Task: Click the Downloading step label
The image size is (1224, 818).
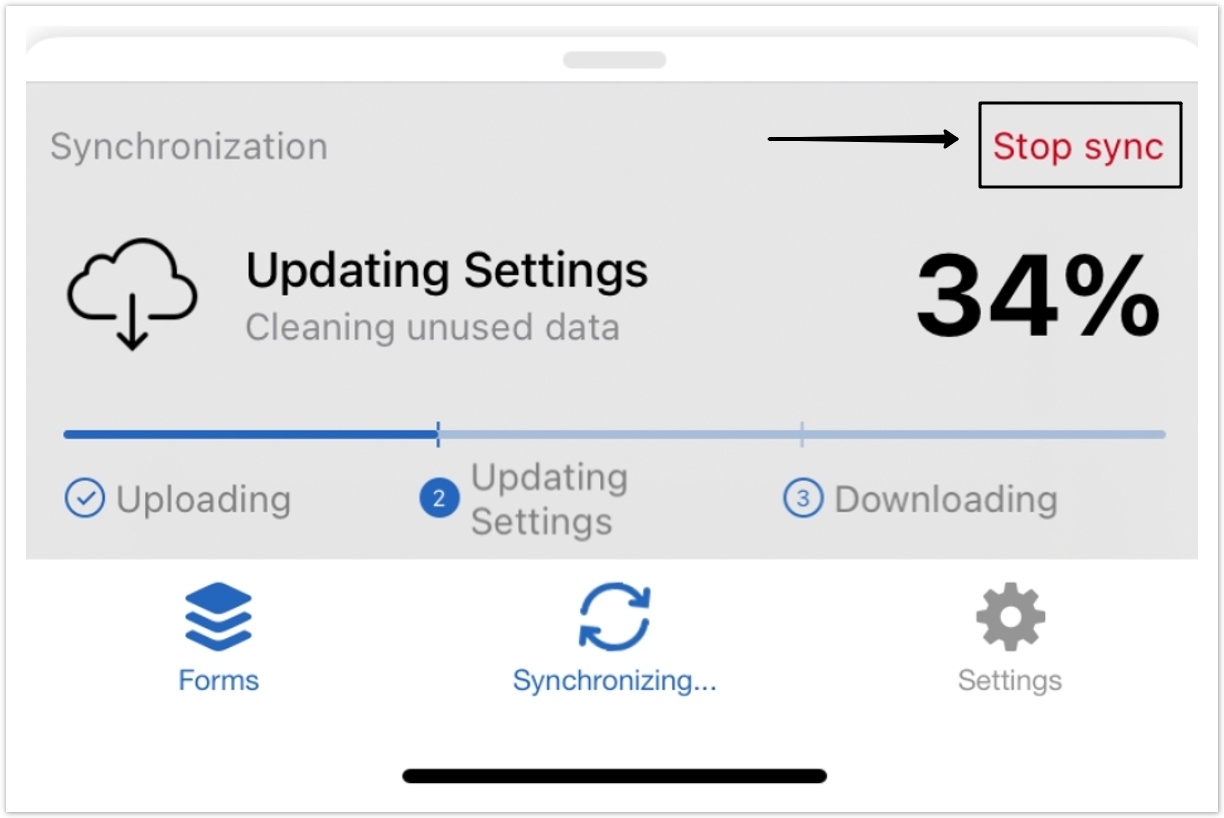Action: tap(945, 499)
